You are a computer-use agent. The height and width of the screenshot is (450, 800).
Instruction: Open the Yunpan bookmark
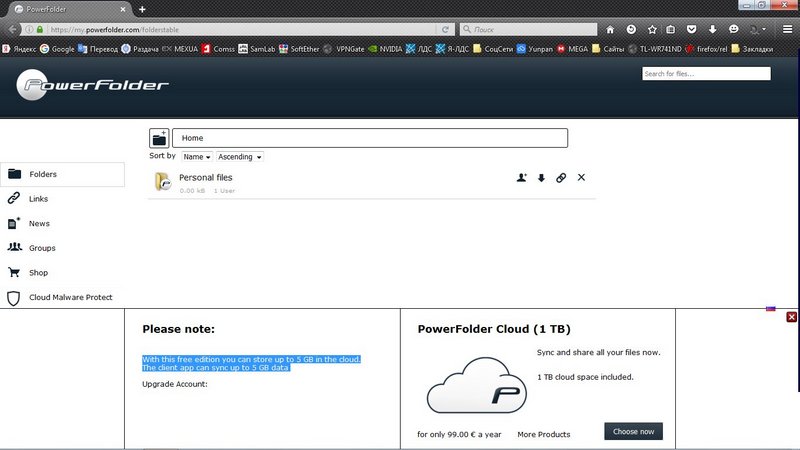(x=535, y=49)
